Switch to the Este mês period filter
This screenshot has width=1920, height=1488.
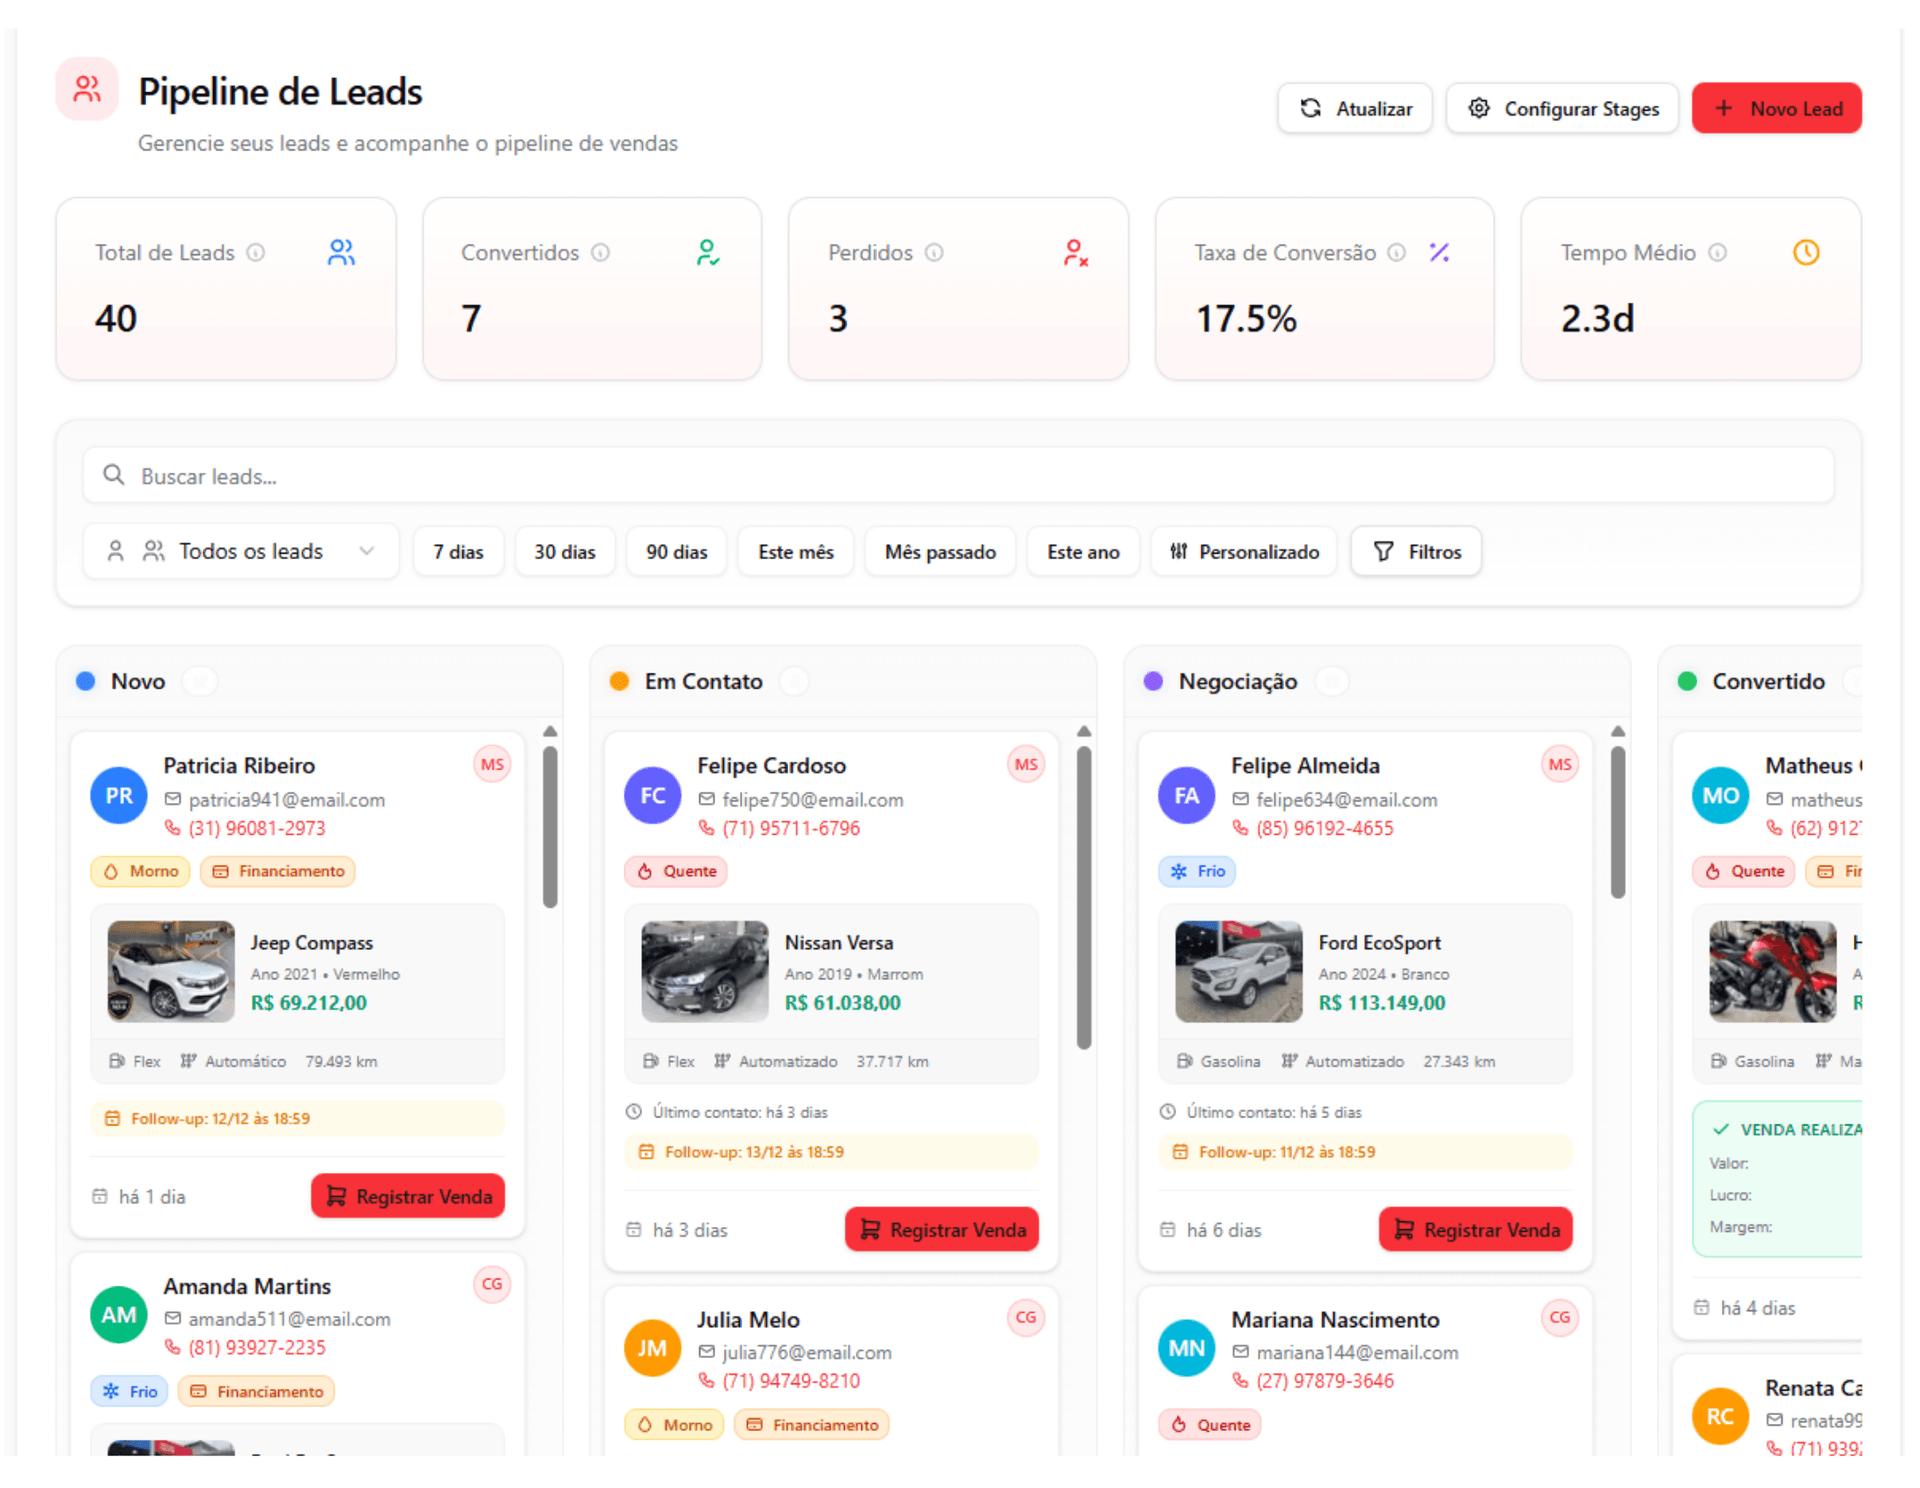click(x=795, y=551)
